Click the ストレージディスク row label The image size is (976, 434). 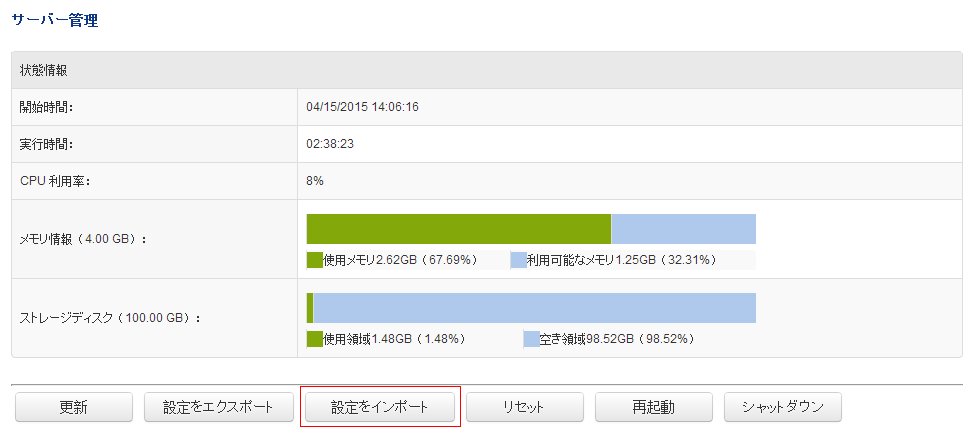coord(110,318)
